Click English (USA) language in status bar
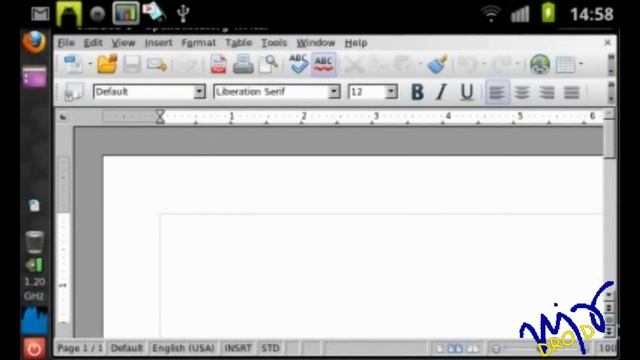The width and height of the screenshot is (640, 360). tap(183, 348)
